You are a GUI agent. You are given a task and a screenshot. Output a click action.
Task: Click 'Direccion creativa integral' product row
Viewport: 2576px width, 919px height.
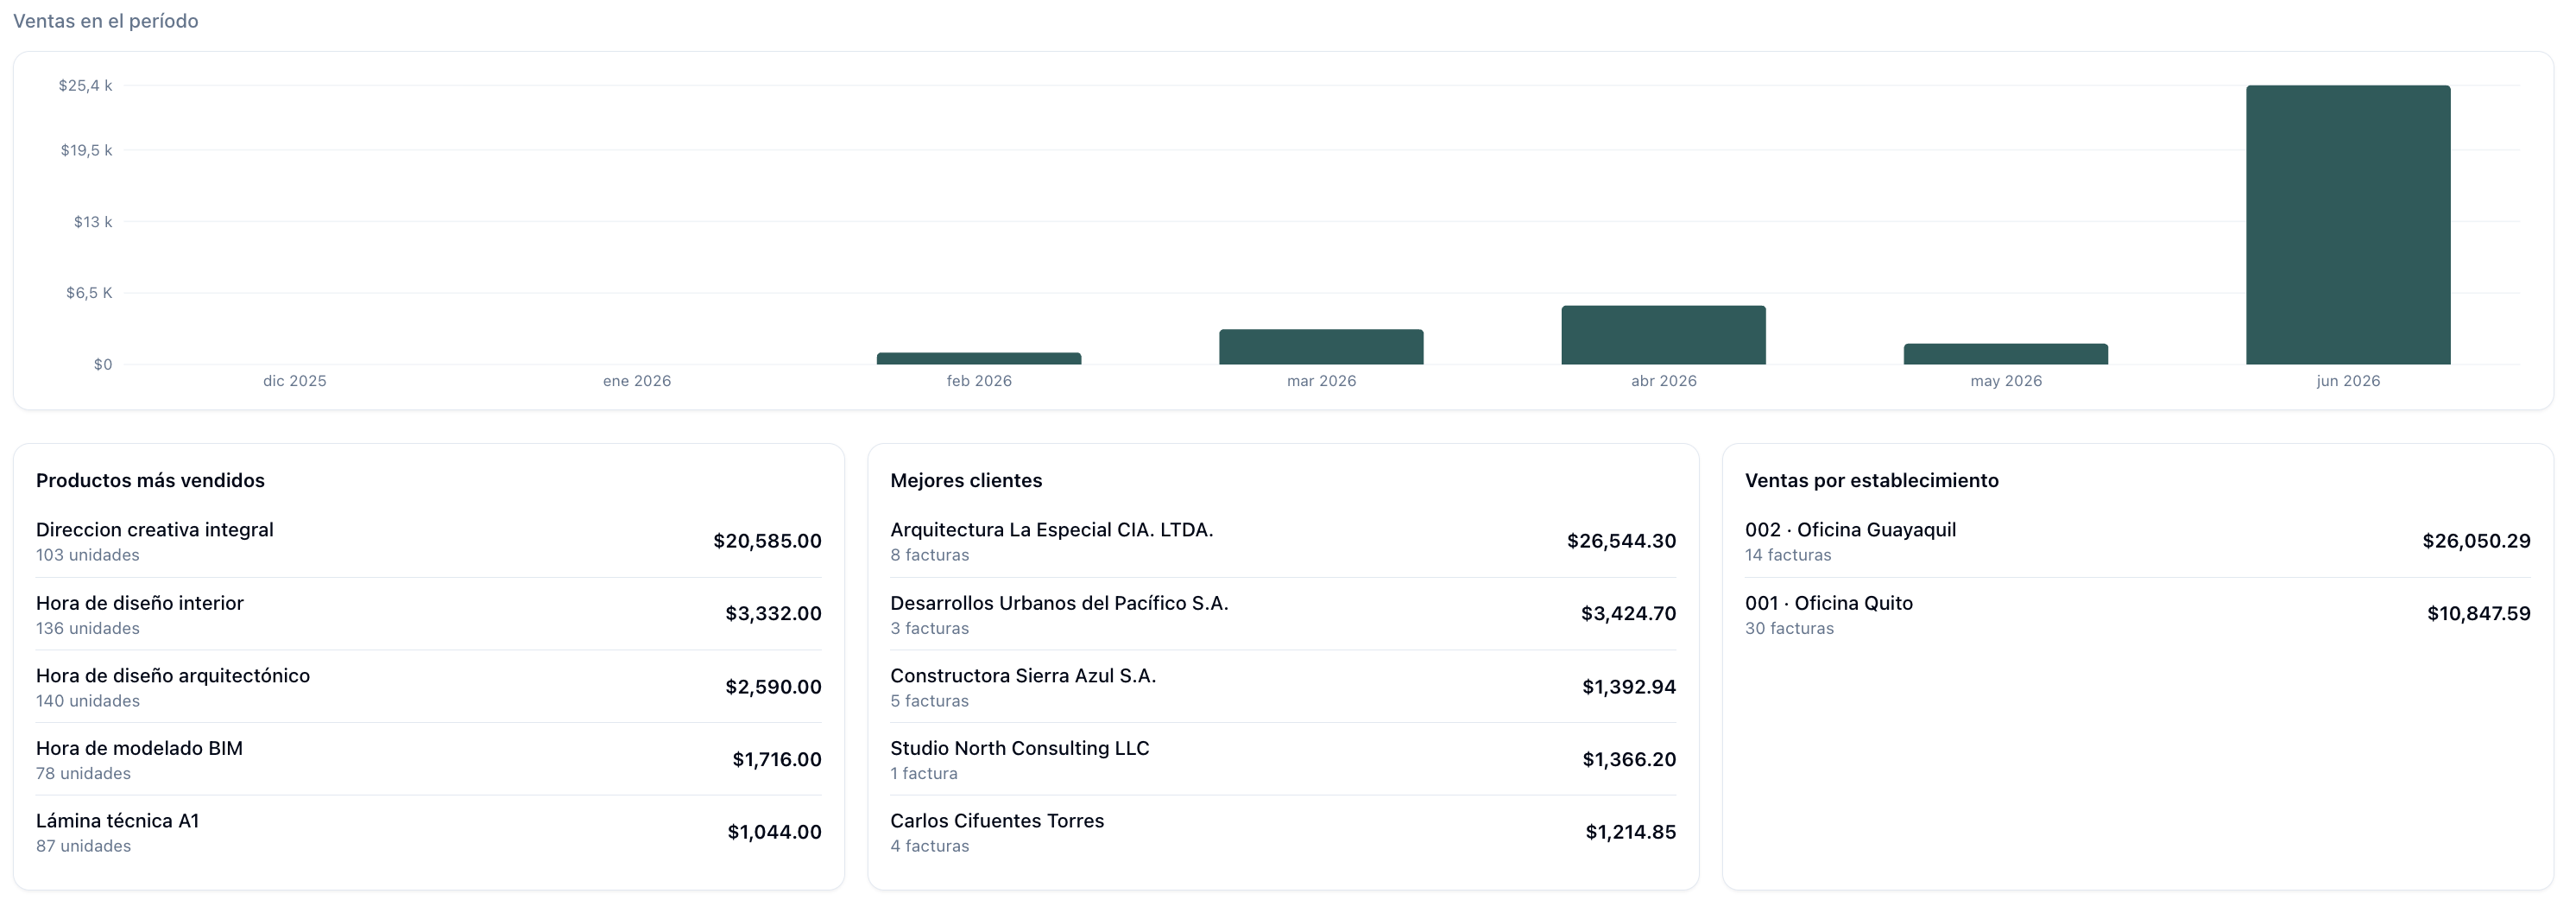(x=429, y=541)
